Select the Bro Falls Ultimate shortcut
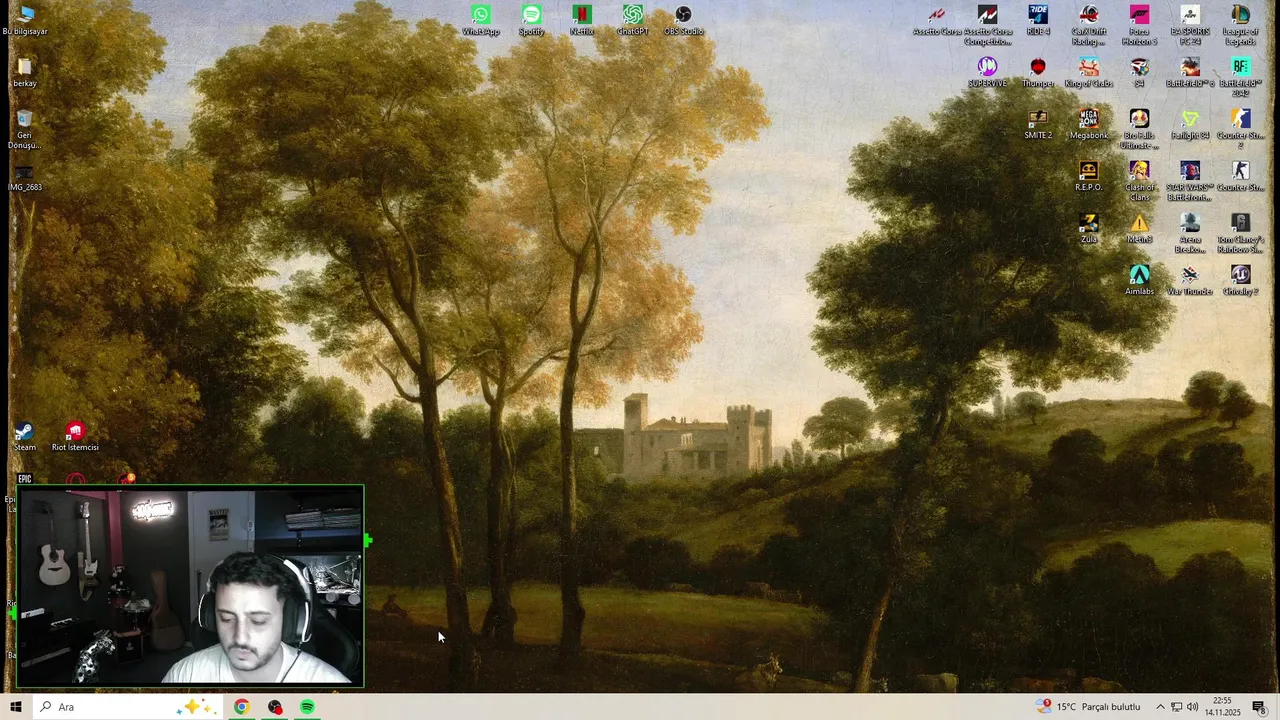1280x720 pixels. tap(1139, 129)
